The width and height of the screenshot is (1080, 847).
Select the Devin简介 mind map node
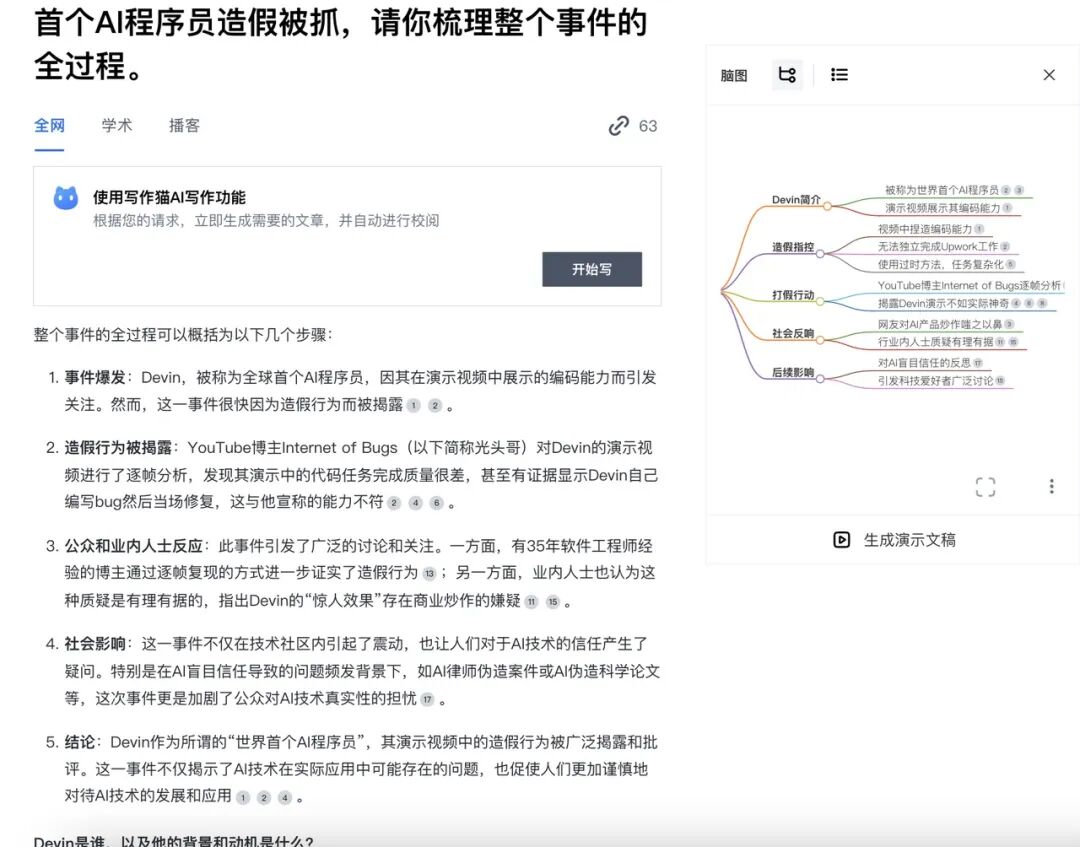[796, 200]
